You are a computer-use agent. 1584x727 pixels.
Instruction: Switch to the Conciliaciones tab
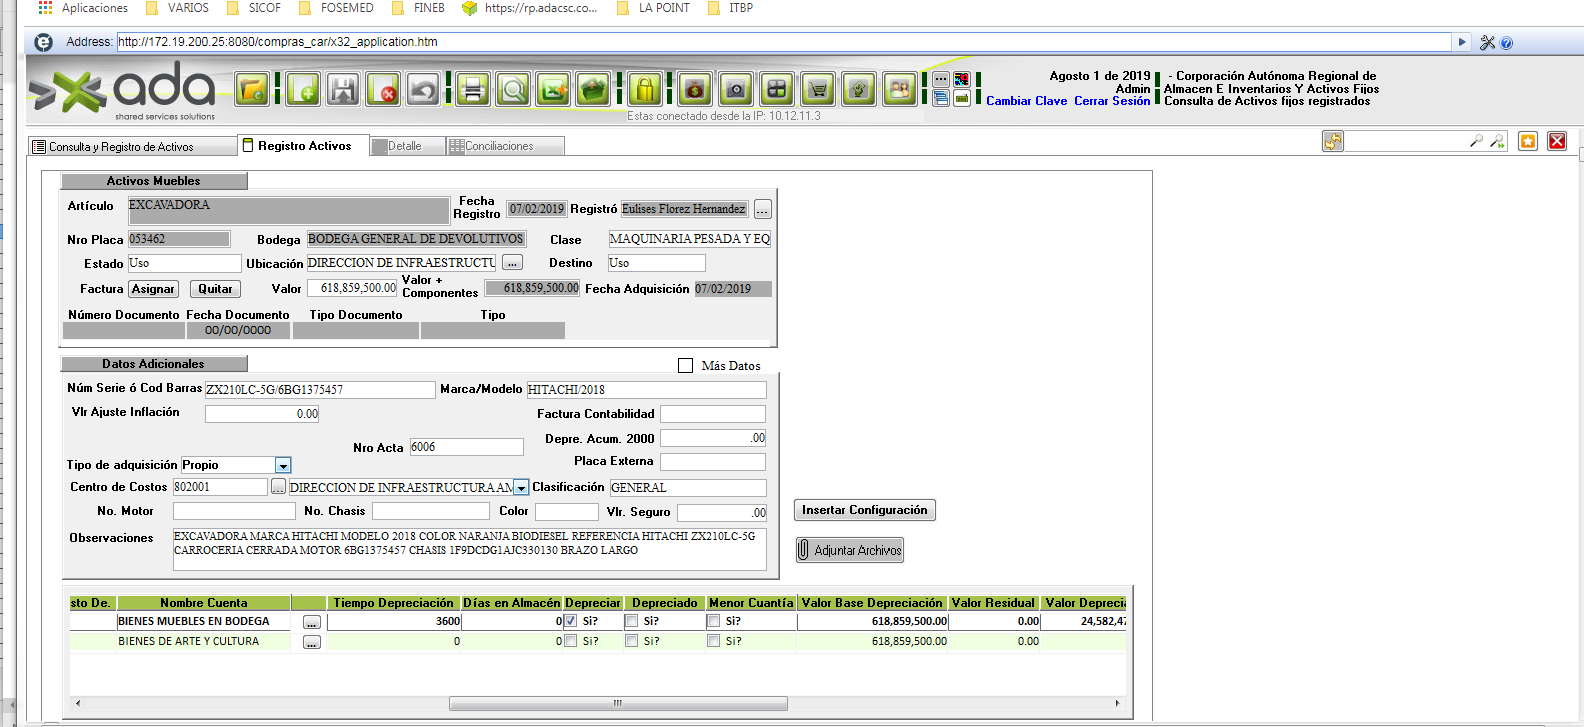click(498, 146)
